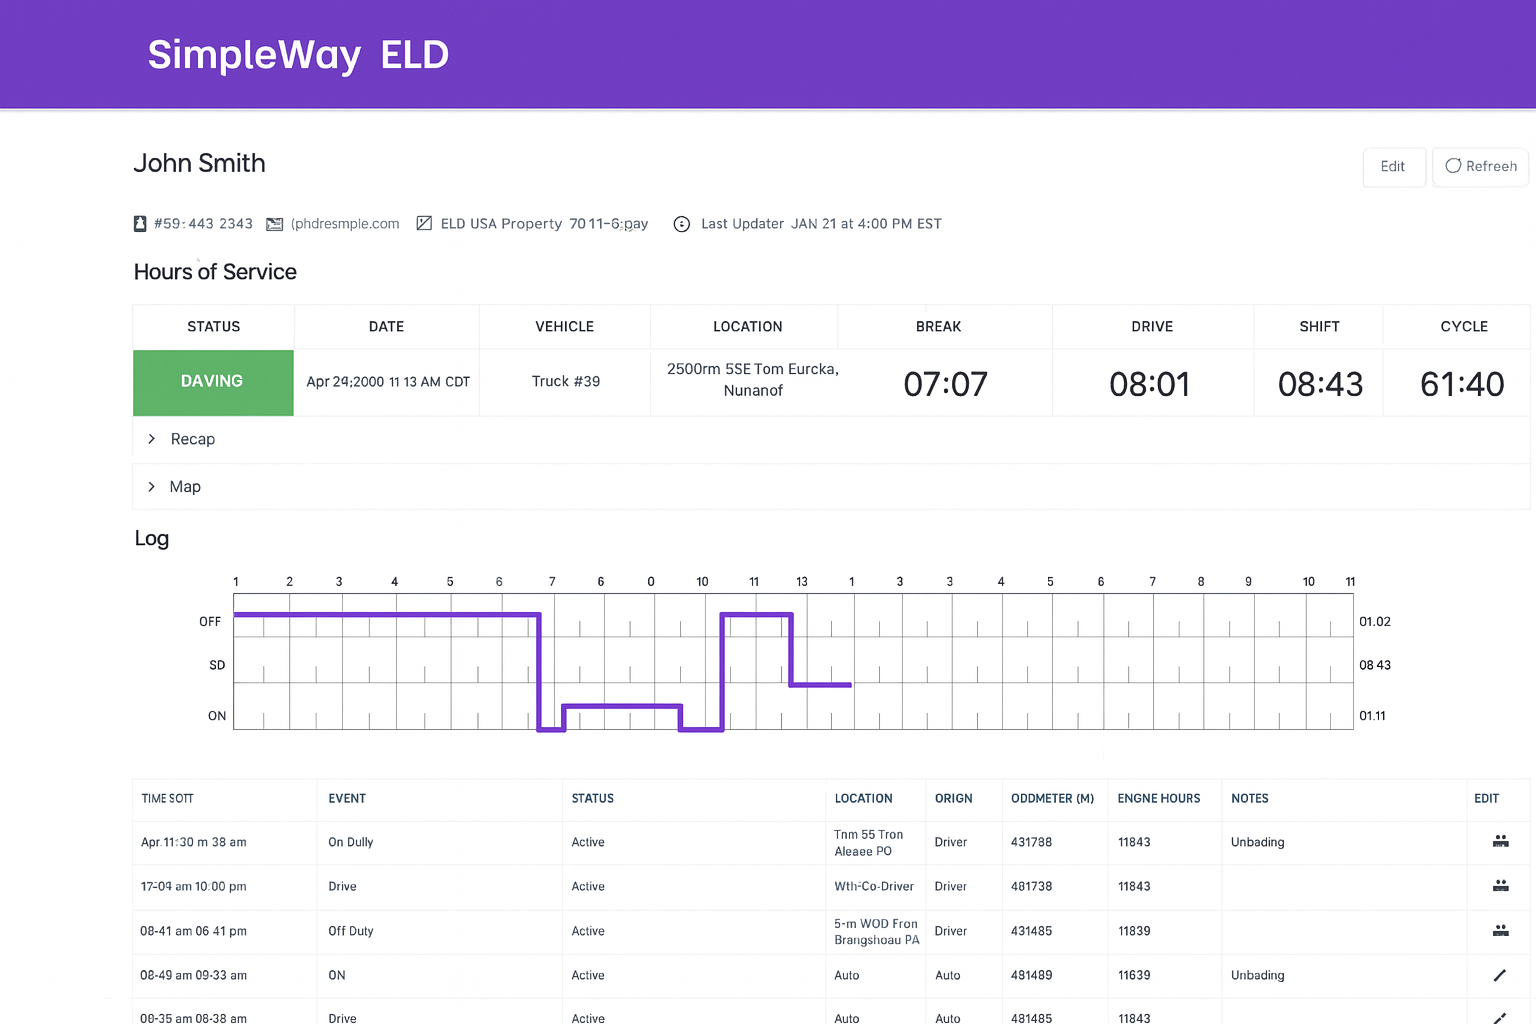Click the driver name John Smith
The image size is (1536, 1024).
(199, 163)
